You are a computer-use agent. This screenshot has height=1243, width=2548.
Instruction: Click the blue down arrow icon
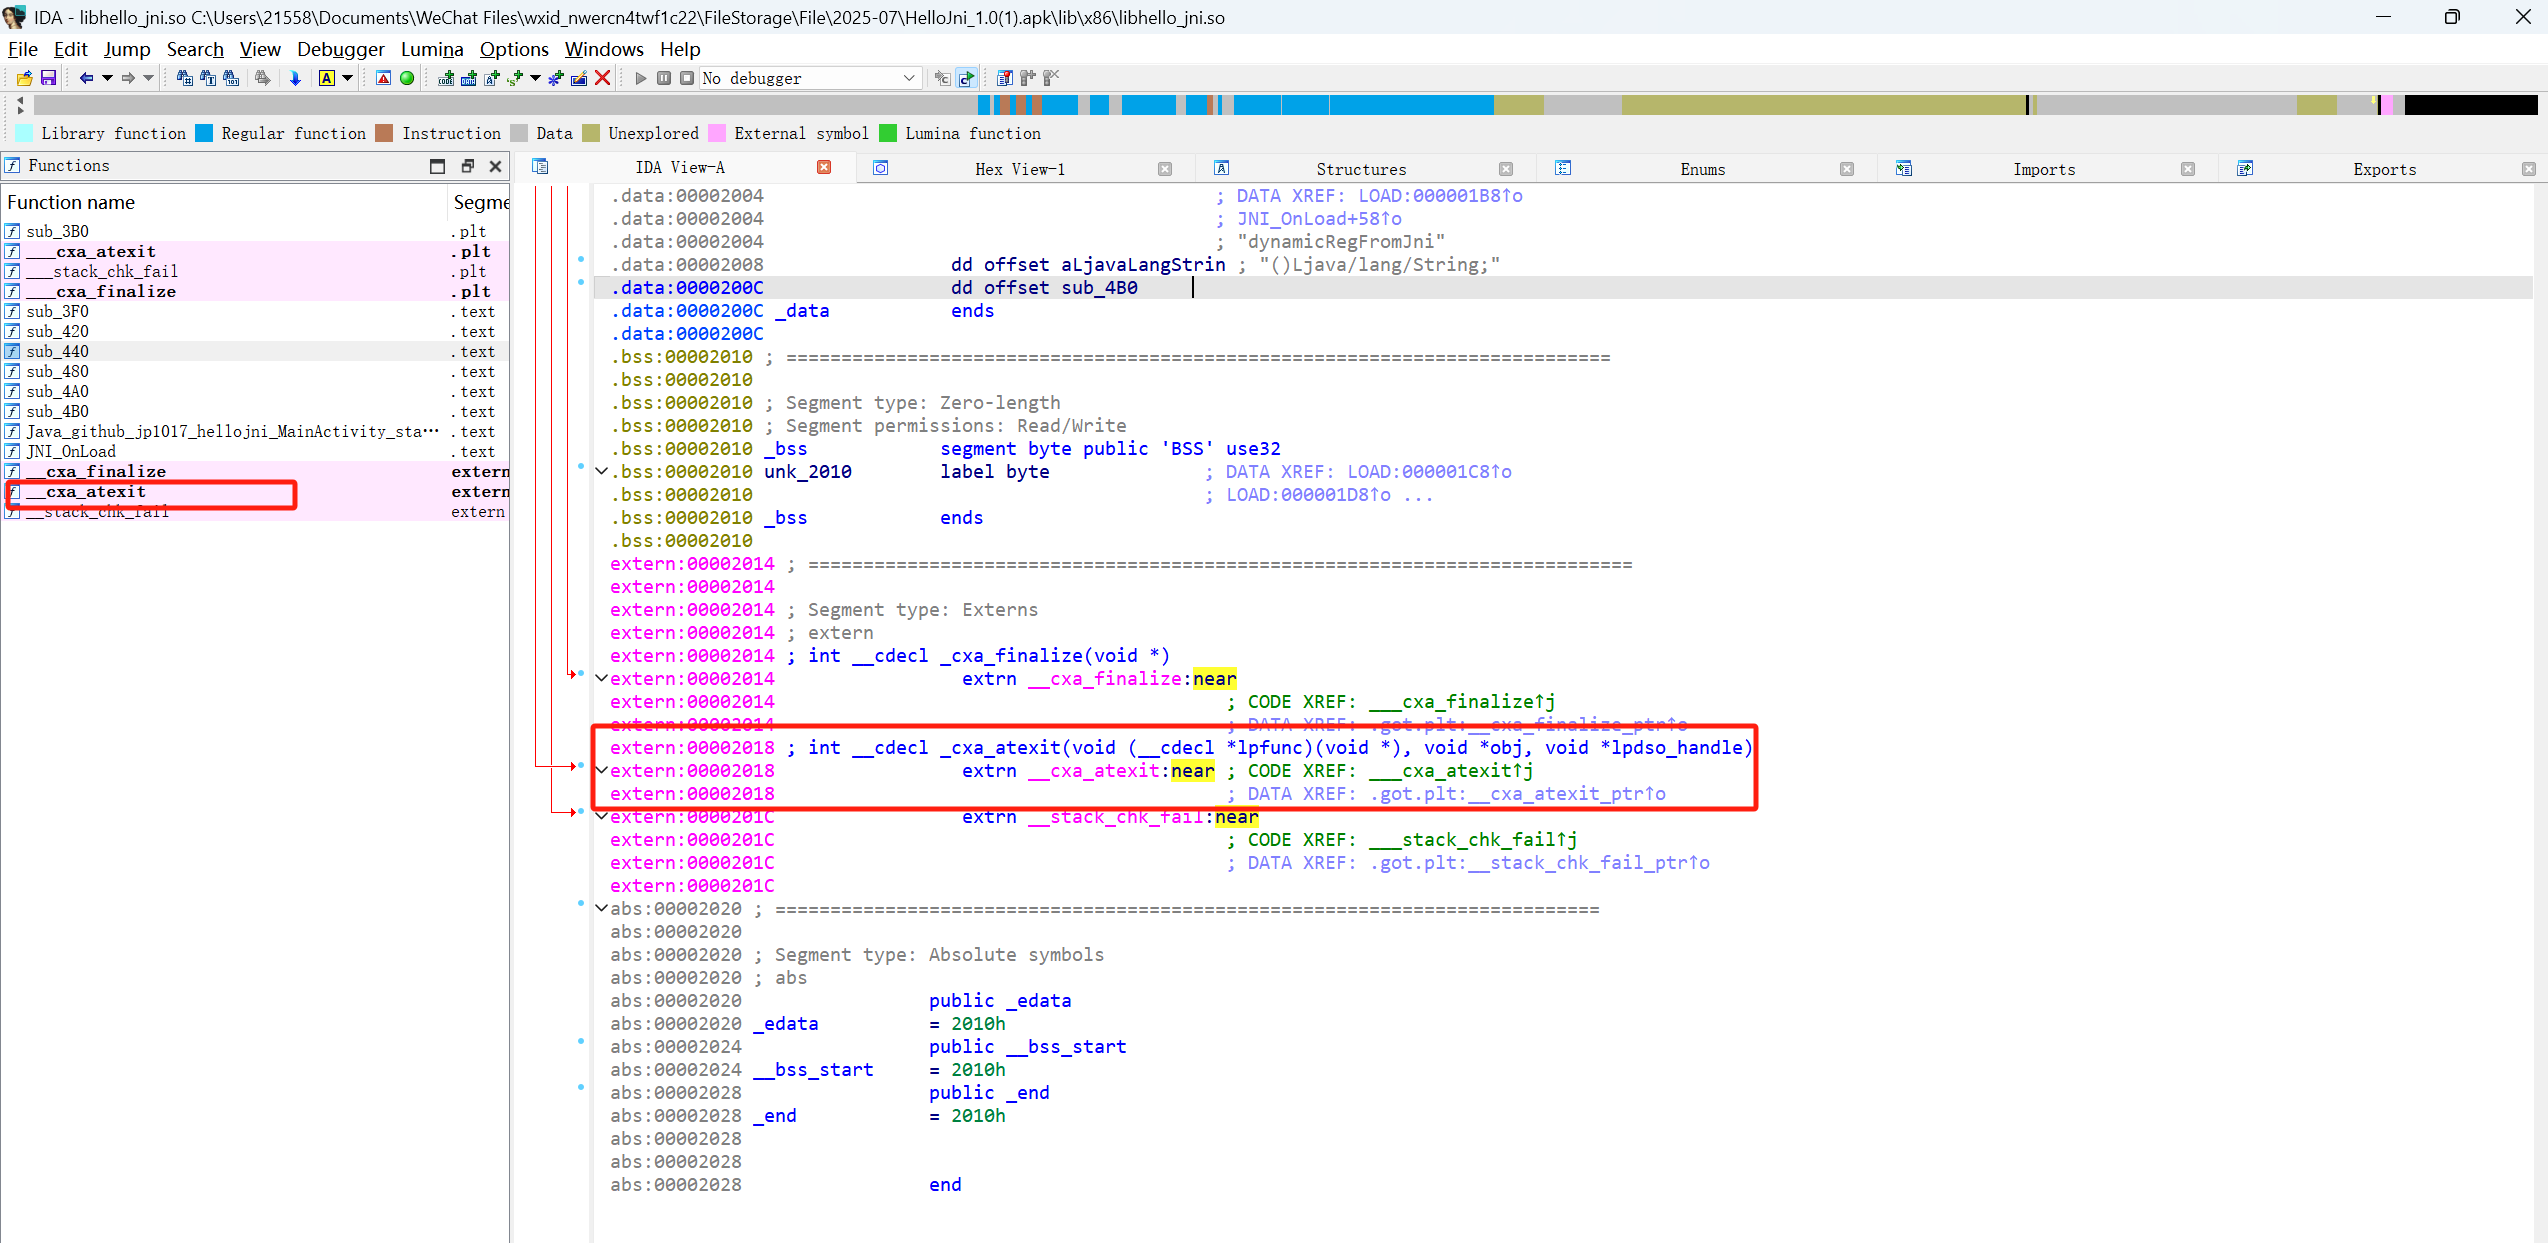[x=295, y=78]
